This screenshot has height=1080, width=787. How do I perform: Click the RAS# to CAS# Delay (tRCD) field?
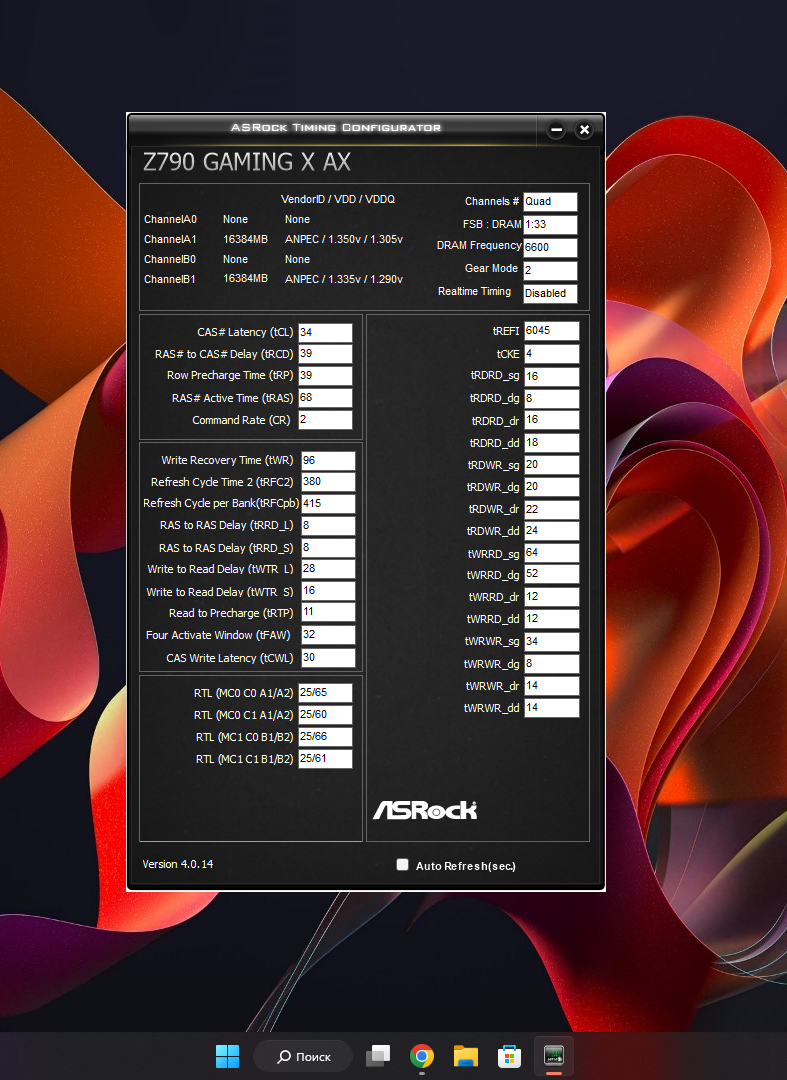click(325, 354)
